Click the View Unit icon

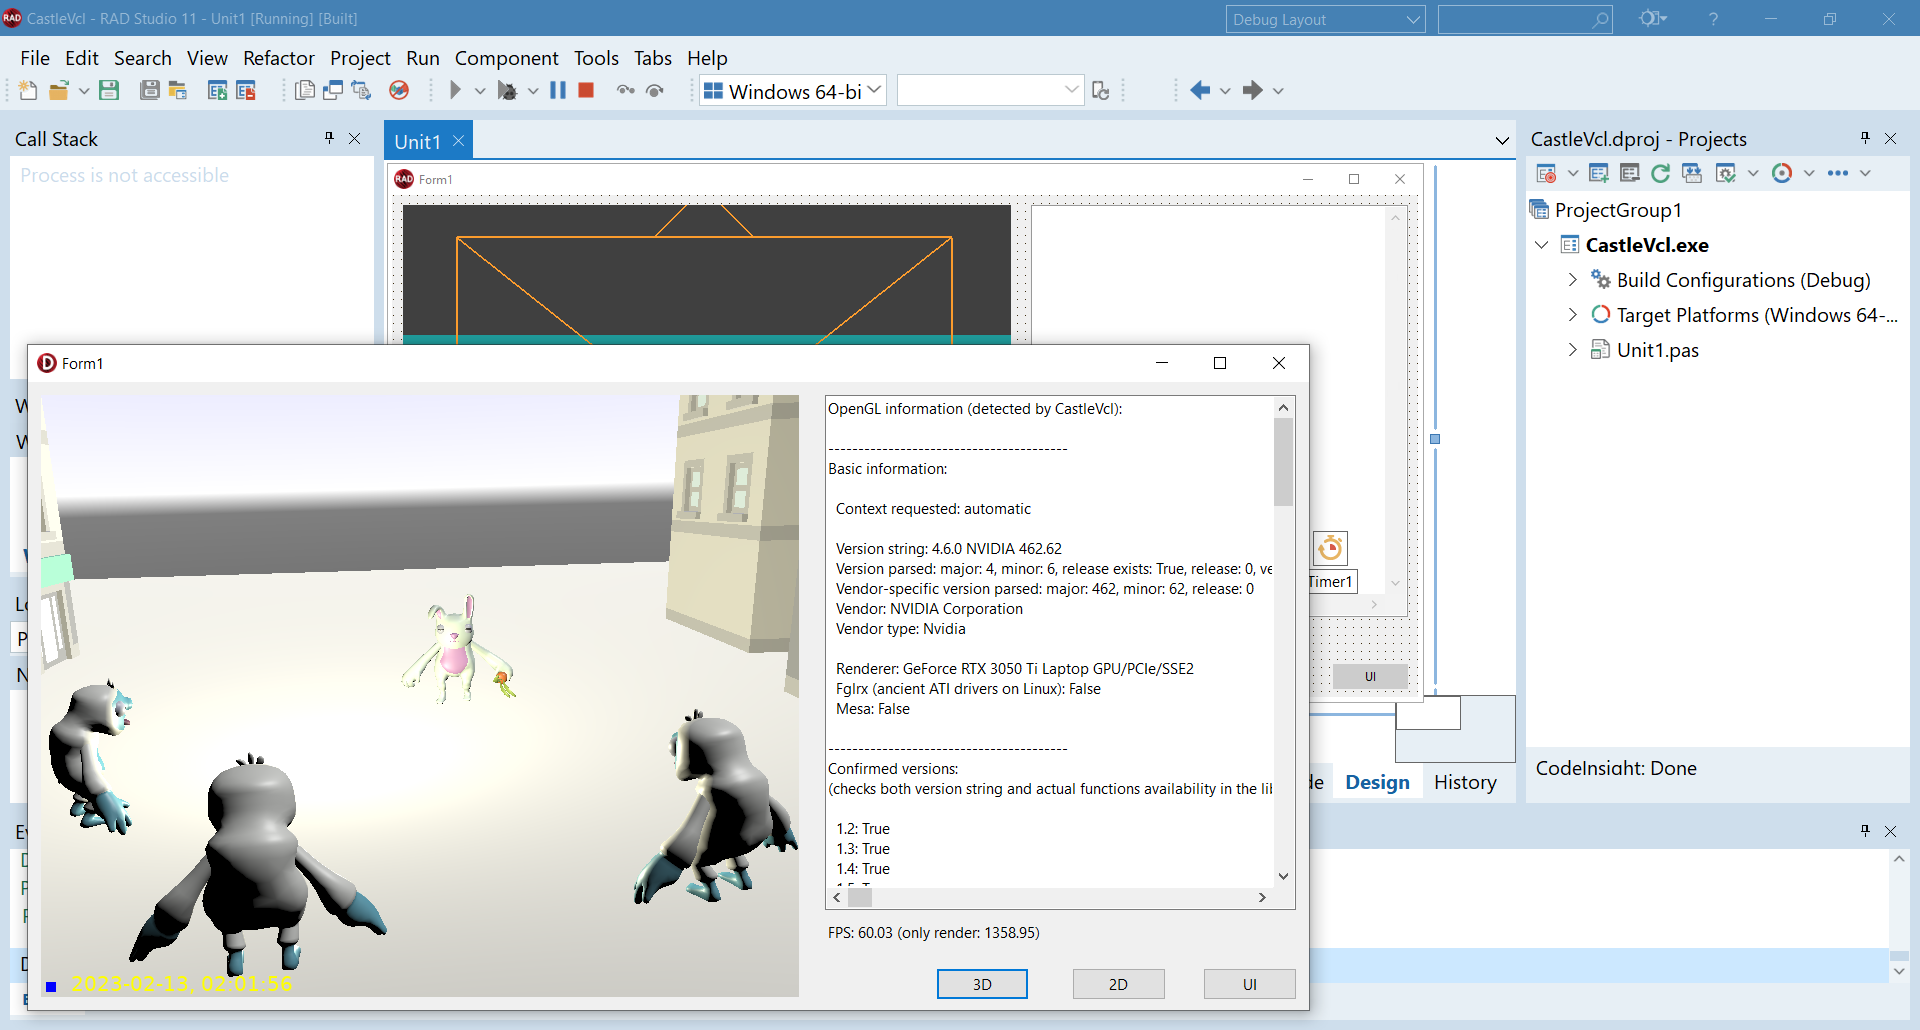[x=305, y=91]
